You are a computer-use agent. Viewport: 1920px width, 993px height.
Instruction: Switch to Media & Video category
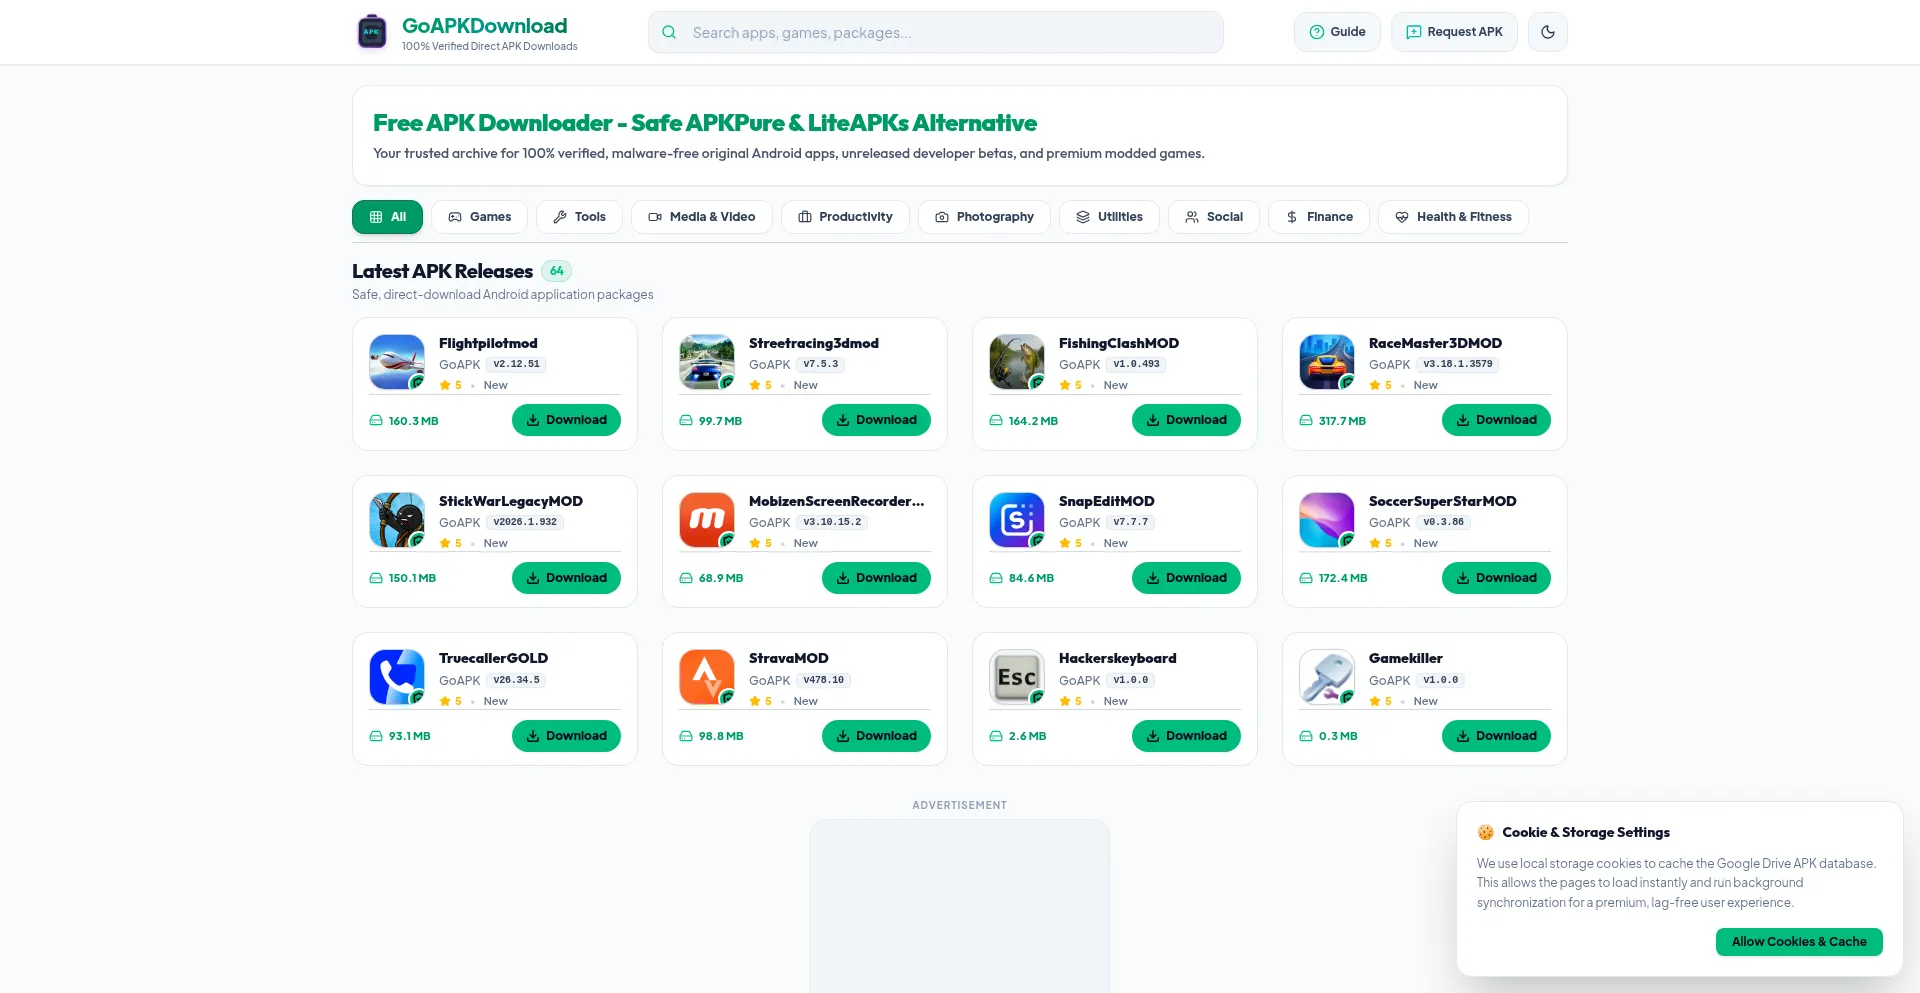point(701,217)
